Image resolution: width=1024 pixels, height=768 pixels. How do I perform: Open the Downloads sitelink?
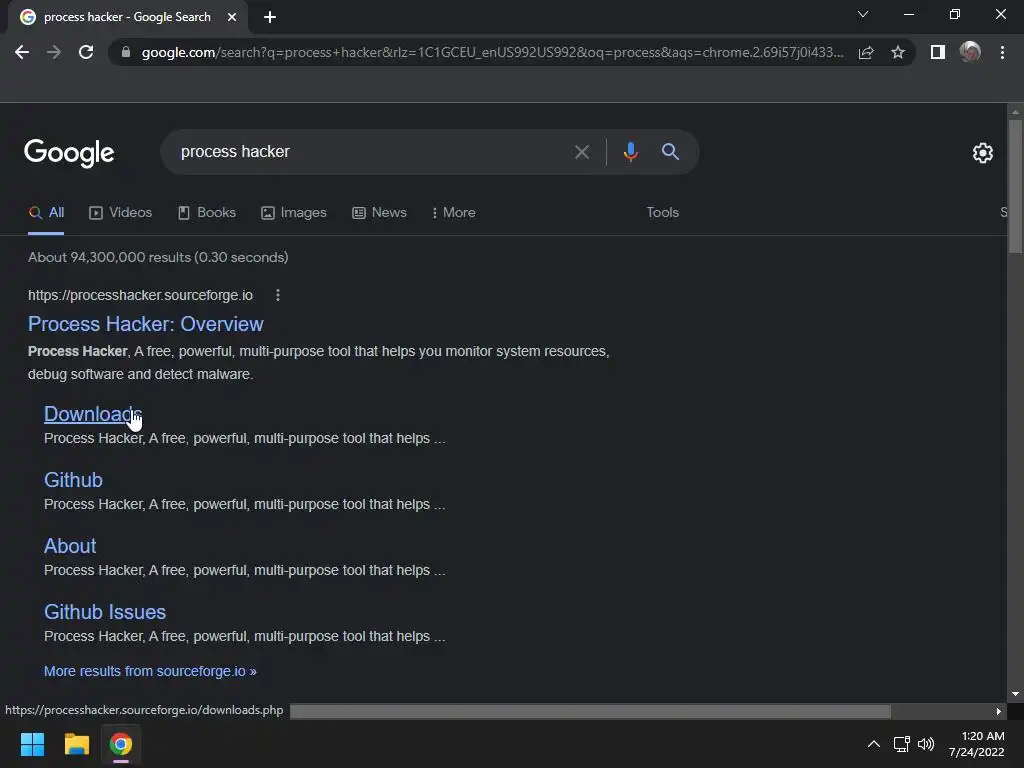click(93, 414)
